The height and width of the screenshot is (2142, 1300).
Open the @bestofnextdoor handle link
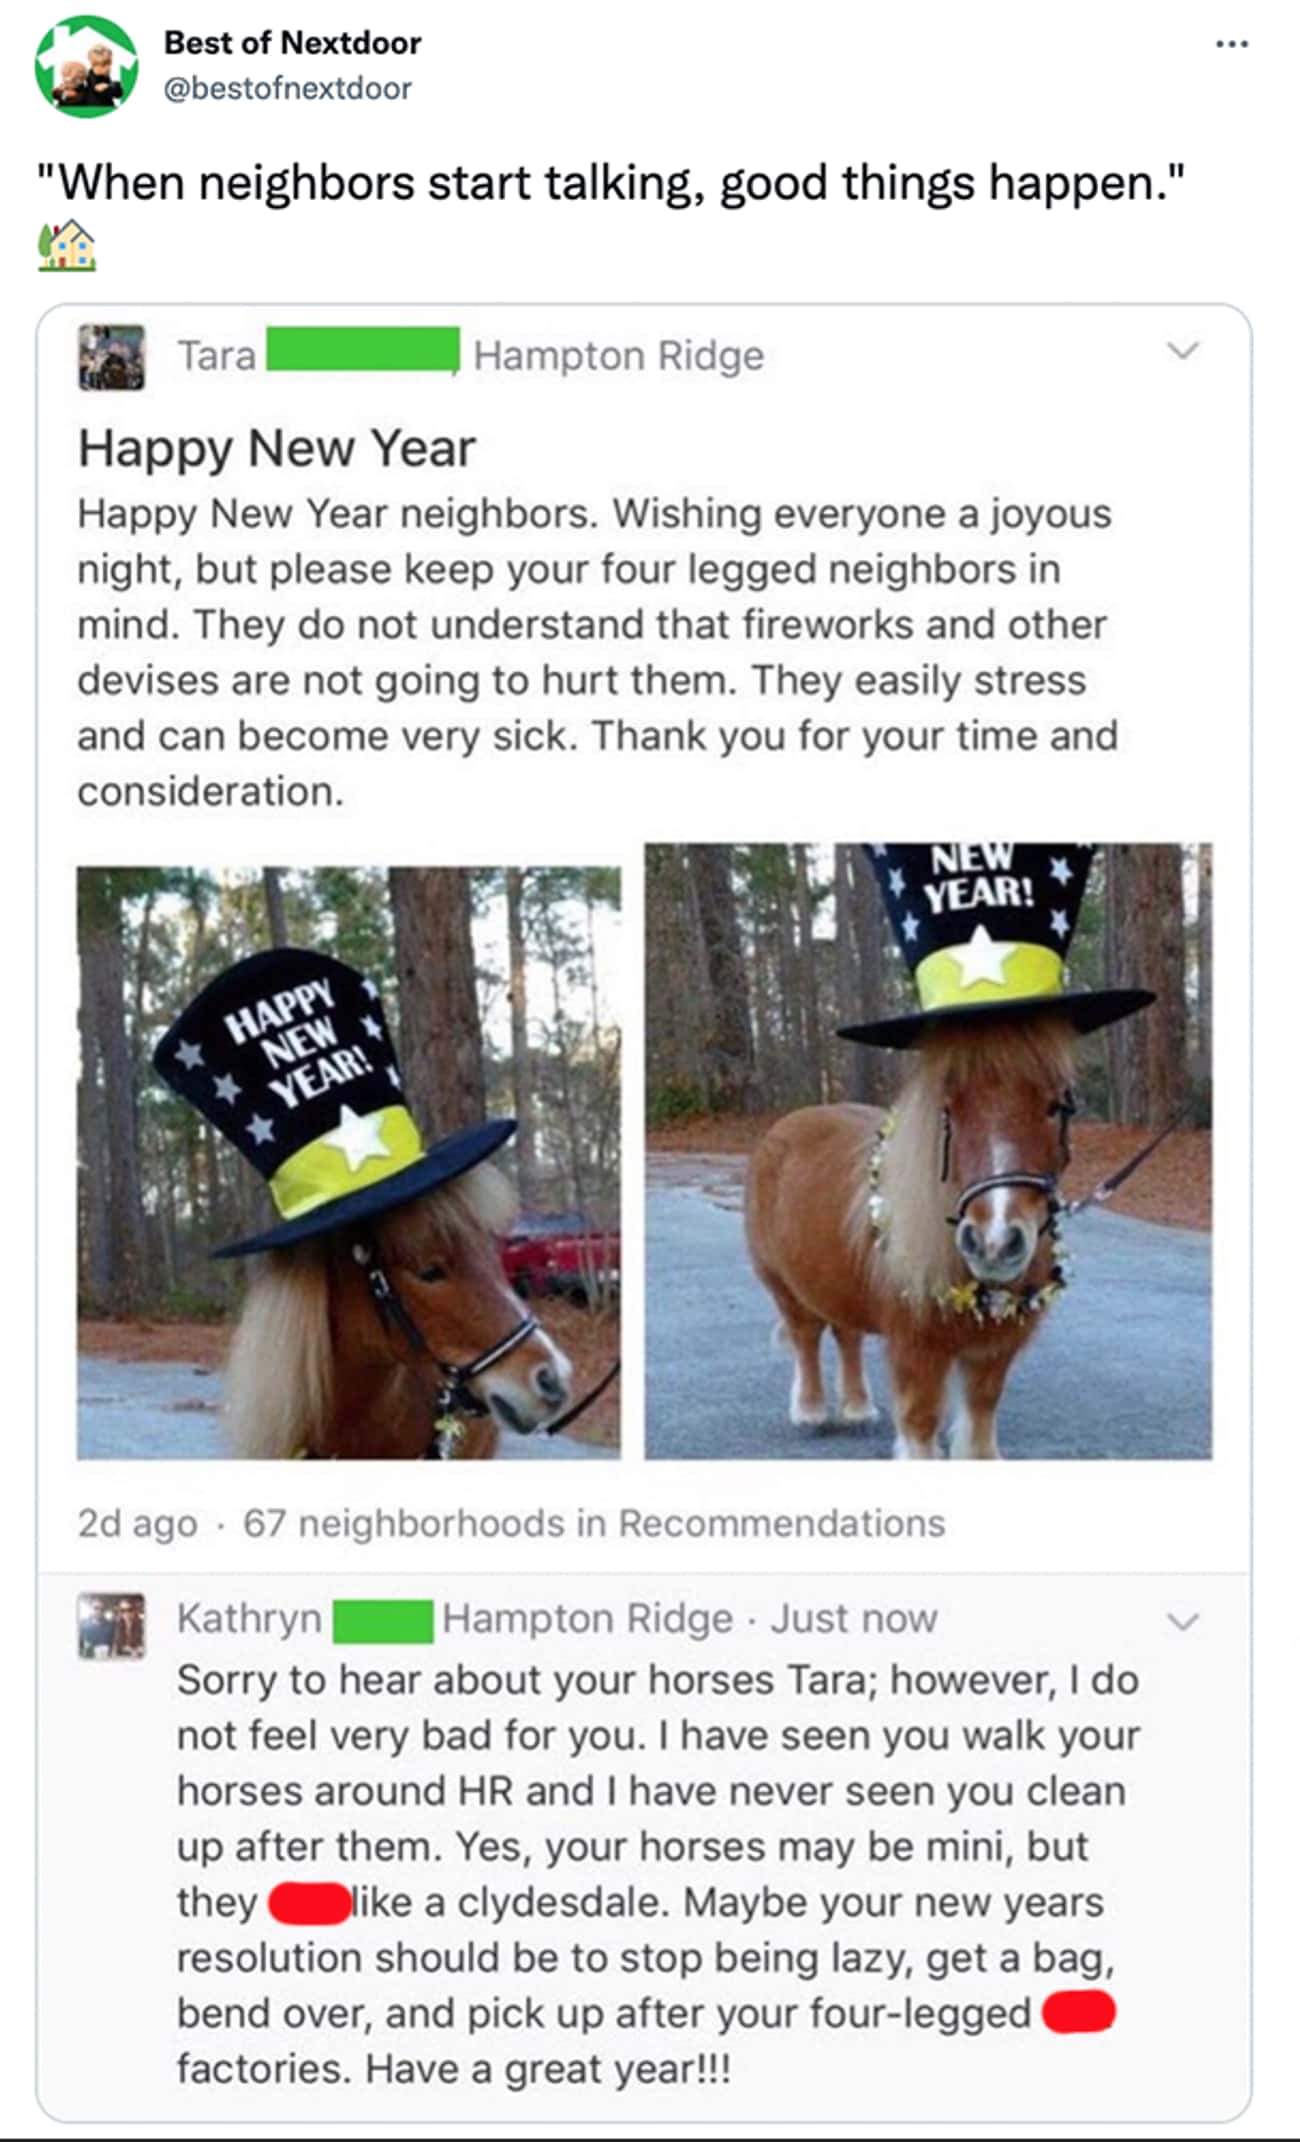pyautogui.click(x=287, y=88)
